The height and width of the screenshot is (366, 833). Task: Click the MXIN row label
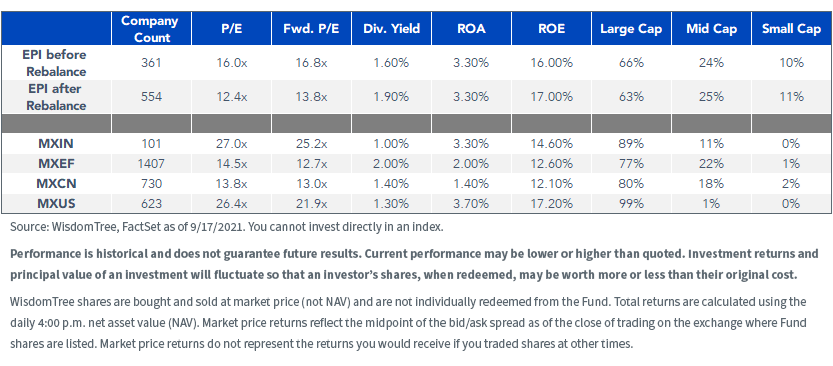click(56, 143)
